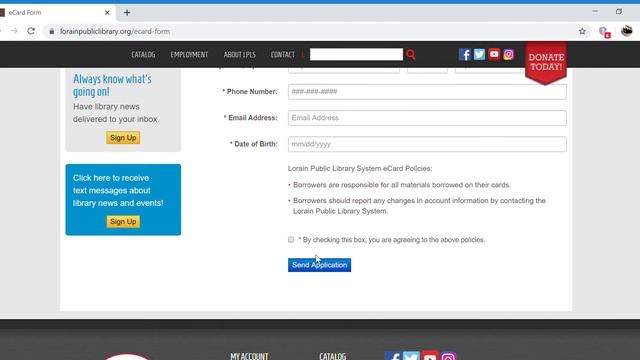Image resolution: width=640 pixels, height=360 pixels.
Task: Click Sign Up for library news emails
Action: tap(123, 138)
